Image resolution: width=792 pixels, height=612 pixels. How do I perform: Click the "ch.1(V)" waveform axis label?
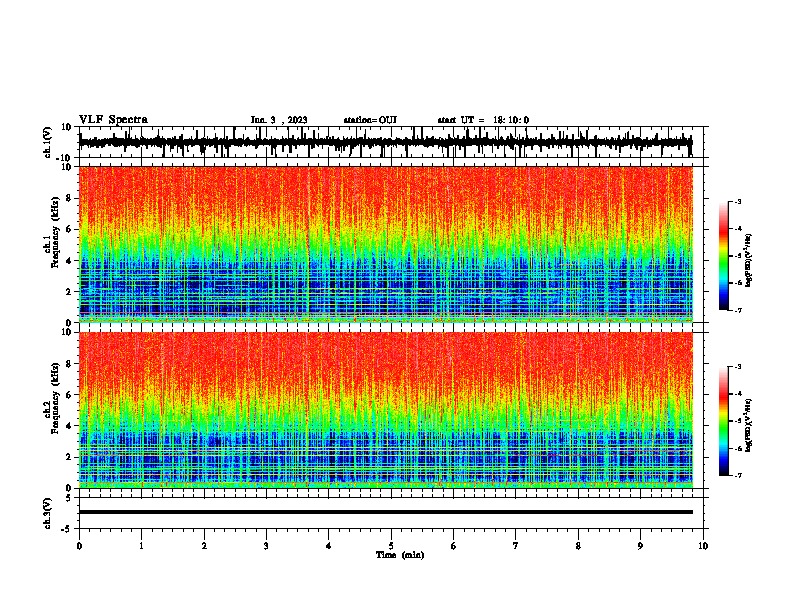(48, 142)
